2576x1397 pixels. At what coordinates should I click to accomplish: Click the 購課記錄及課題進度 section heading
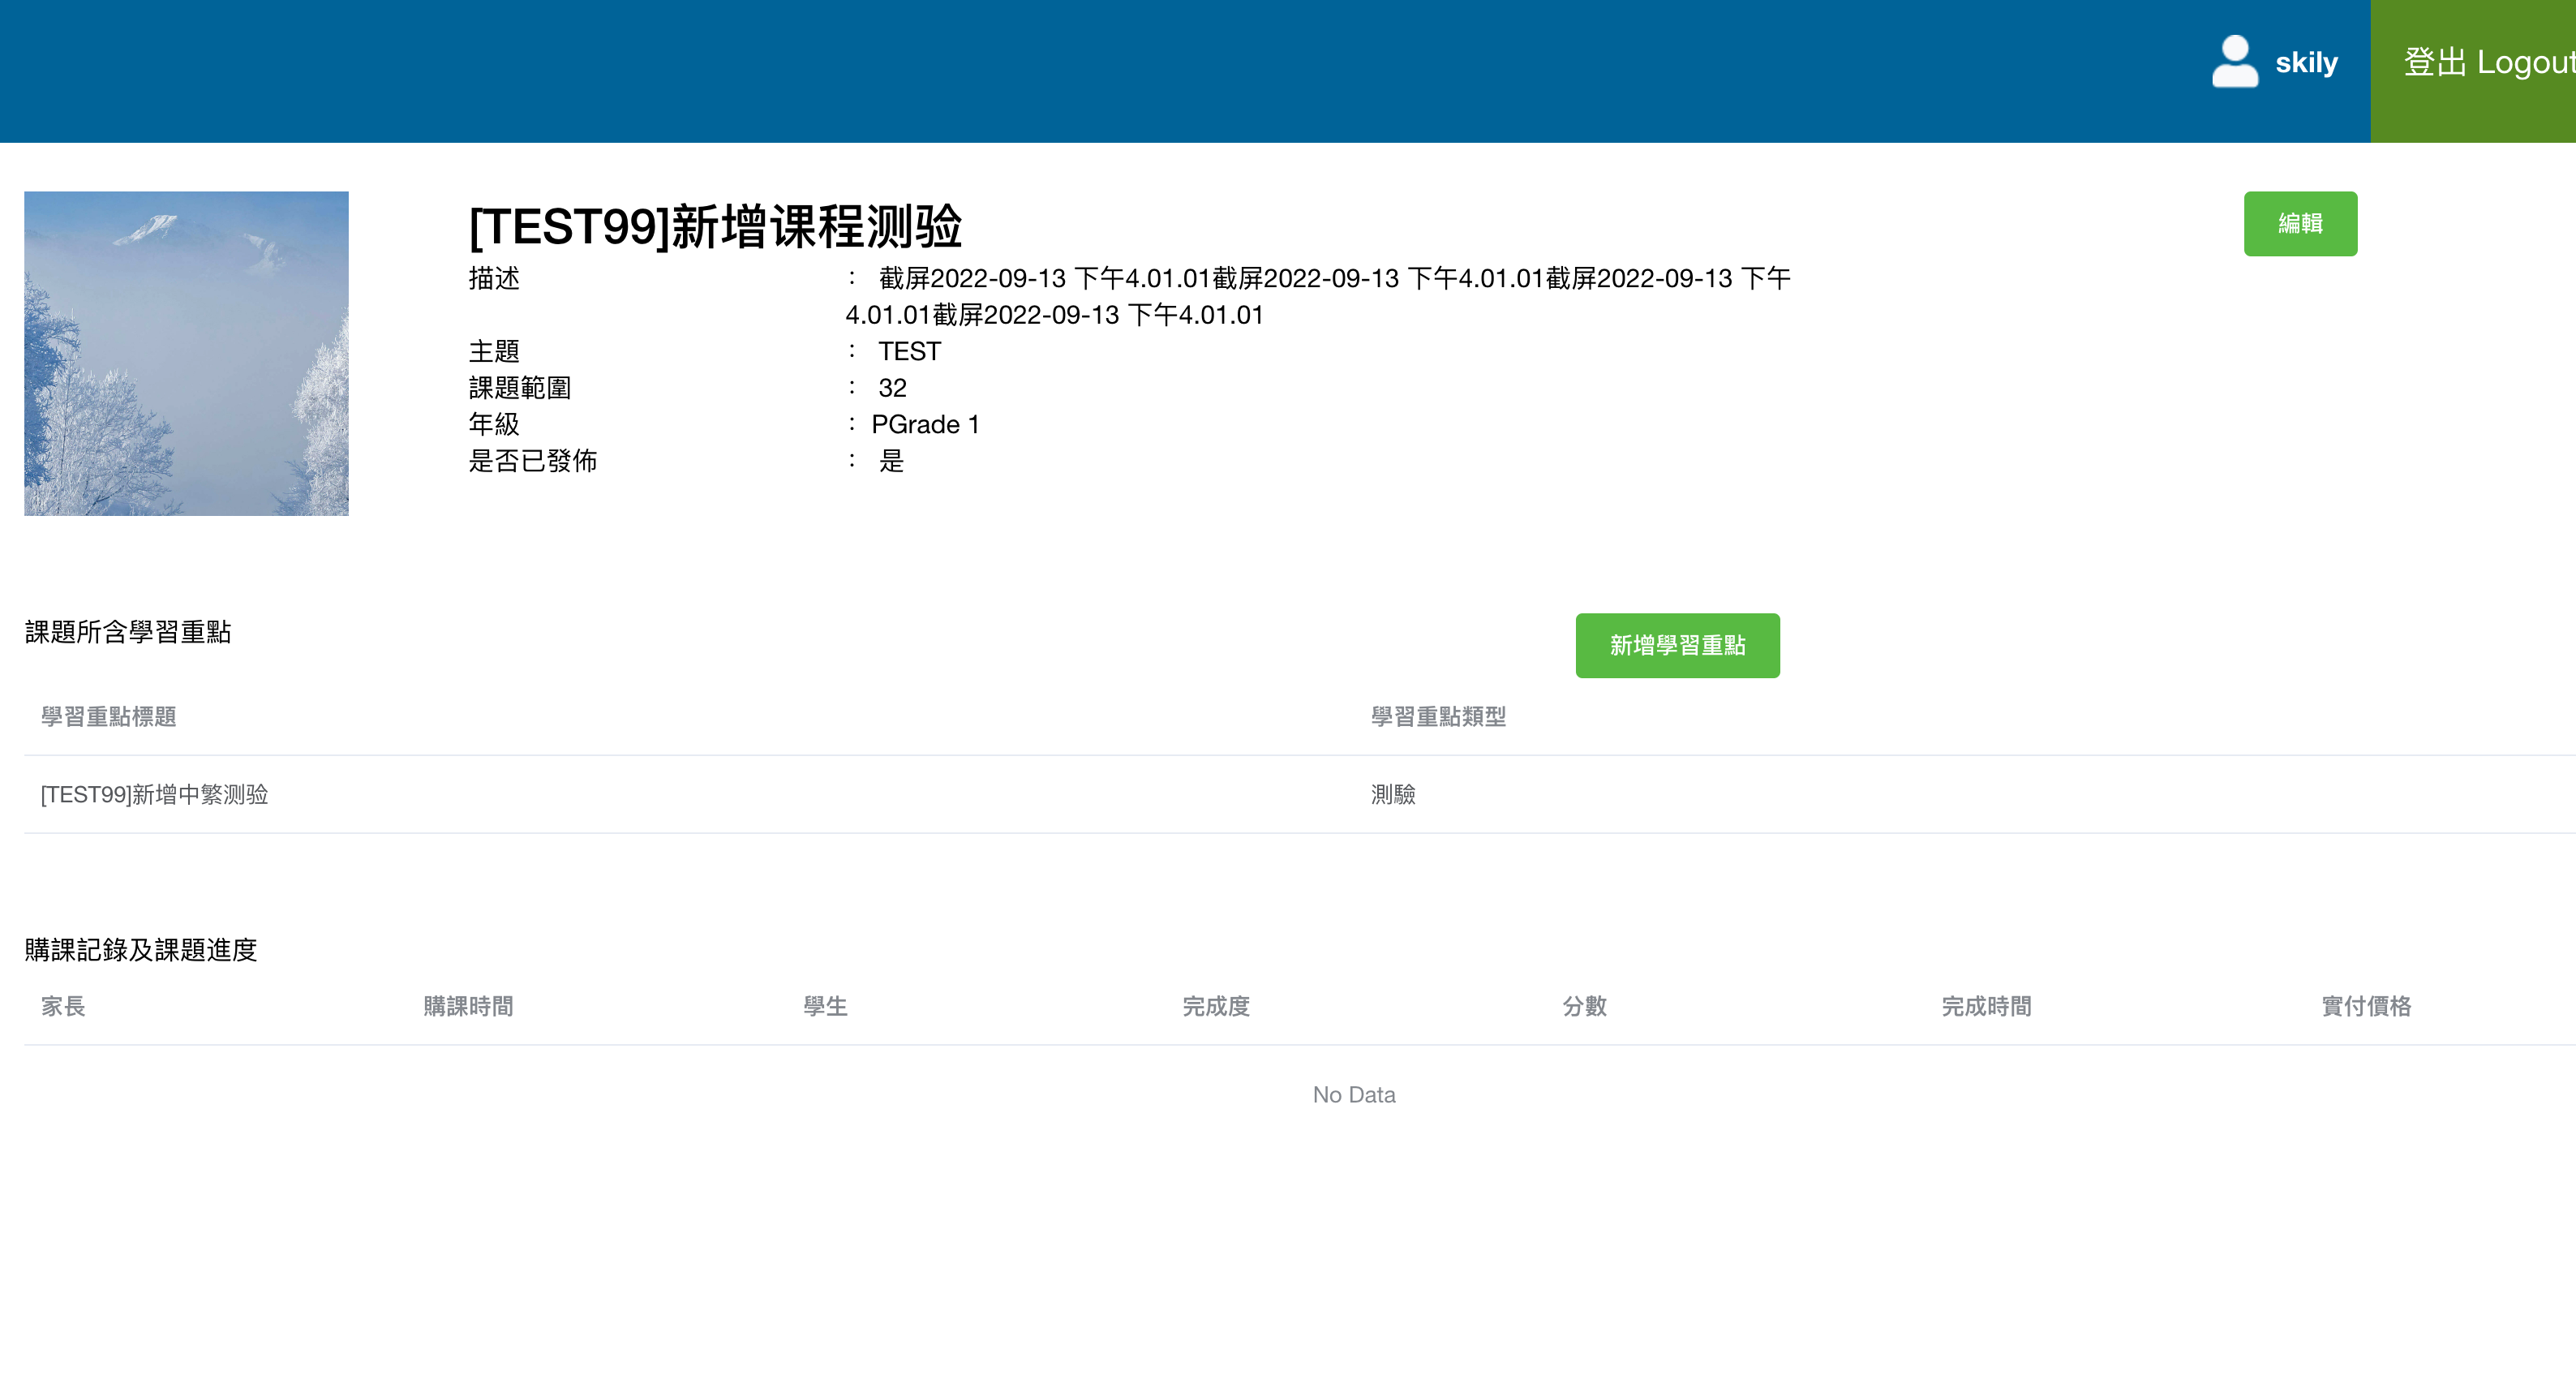tap(141, 950)
